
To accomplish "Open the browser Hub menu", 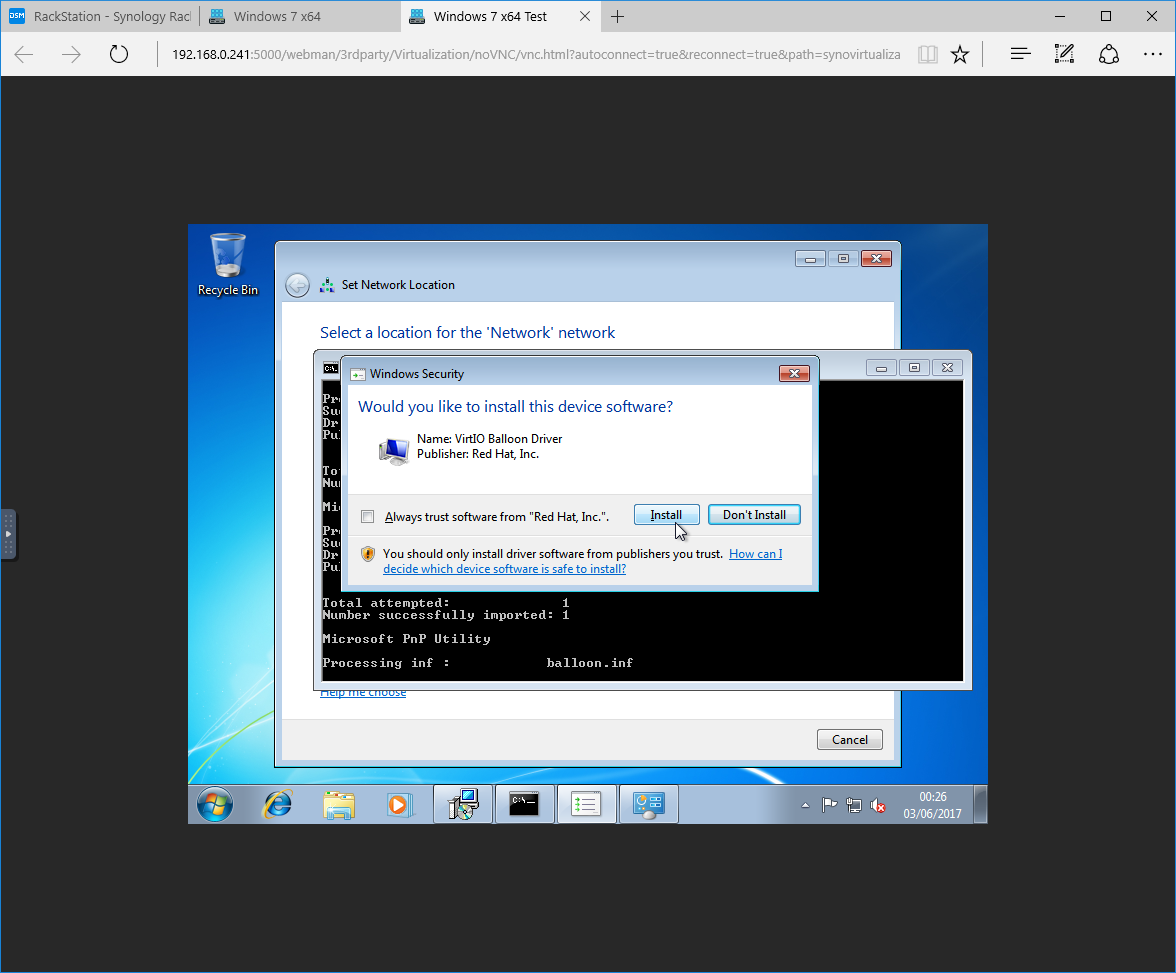I will pyautogui.click(x=1020, y=54).
